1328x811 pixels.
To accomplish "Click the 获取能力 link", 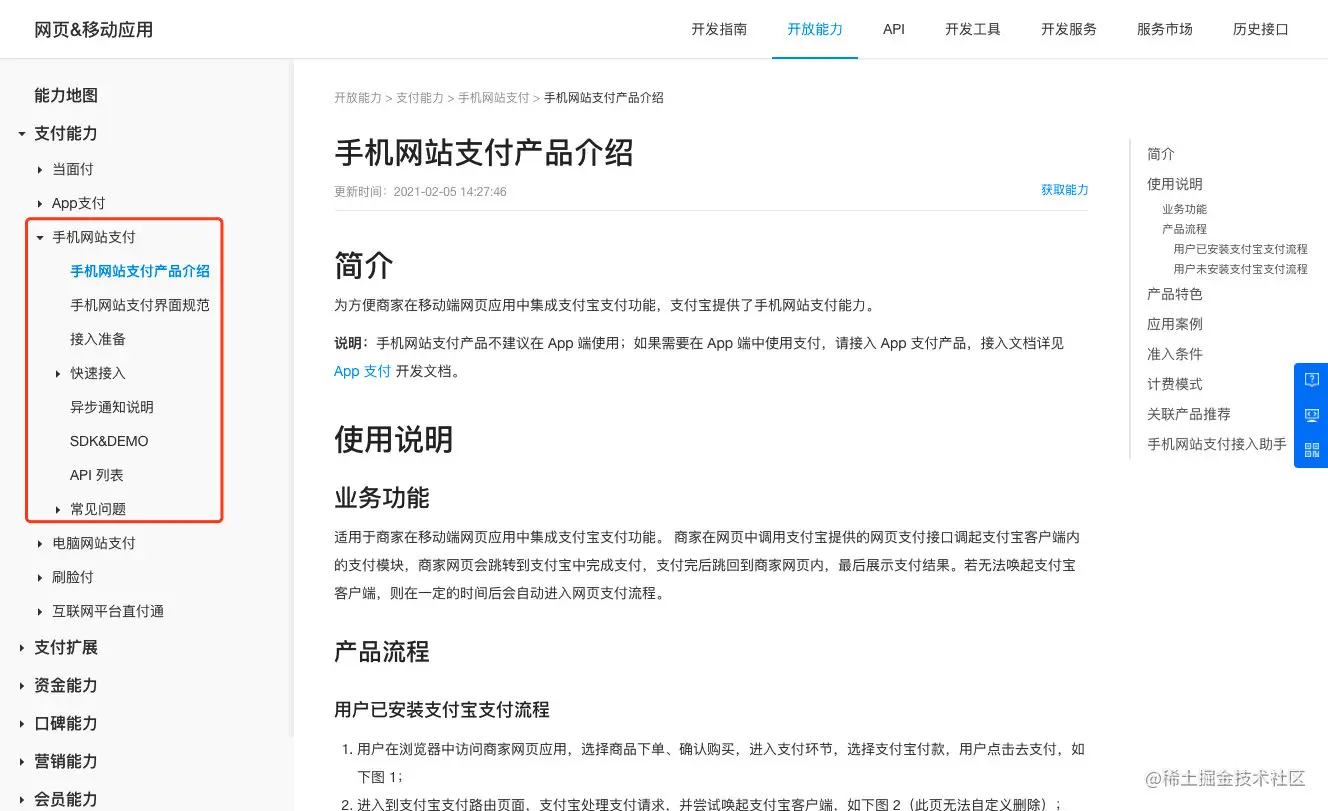I will (x=1065, y=190).
